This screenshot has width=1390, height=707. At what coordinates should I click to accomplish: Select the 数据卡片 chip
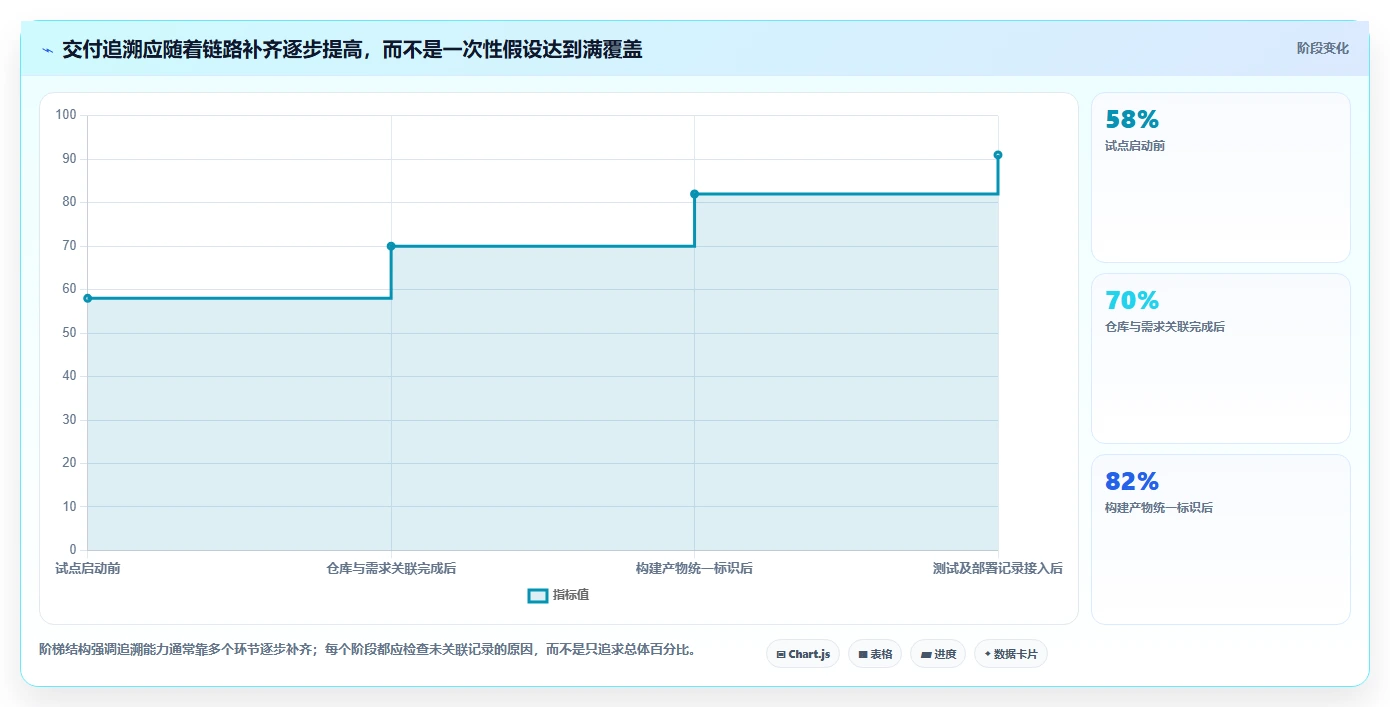(1011, 654)
